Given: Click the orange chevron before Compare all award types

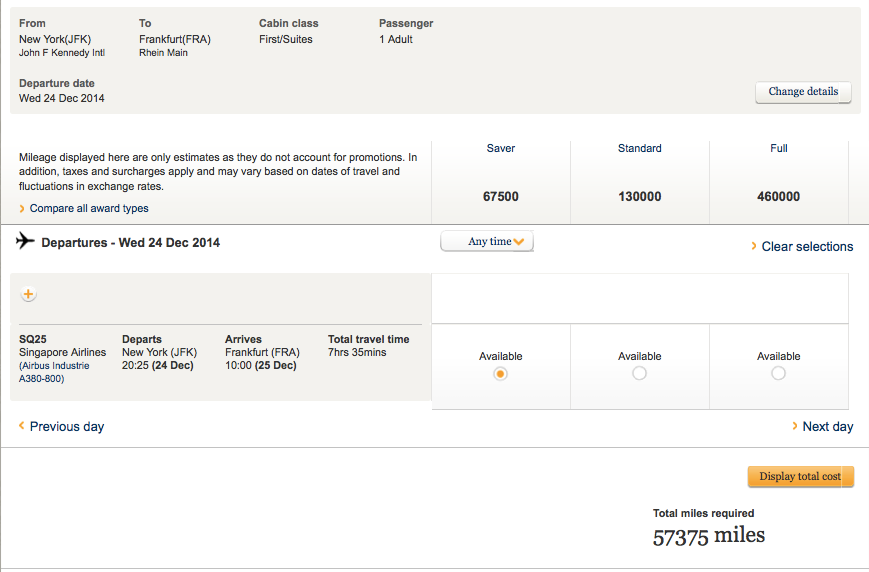Looking at the screenshot, I should pyautogui.click(x=23, y=209).
